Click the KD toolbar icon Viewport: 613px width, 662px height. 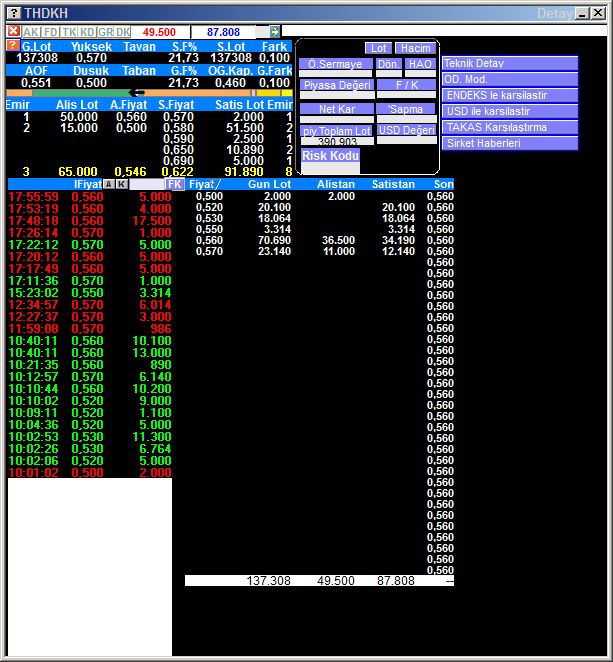click(x=87, y=32)
